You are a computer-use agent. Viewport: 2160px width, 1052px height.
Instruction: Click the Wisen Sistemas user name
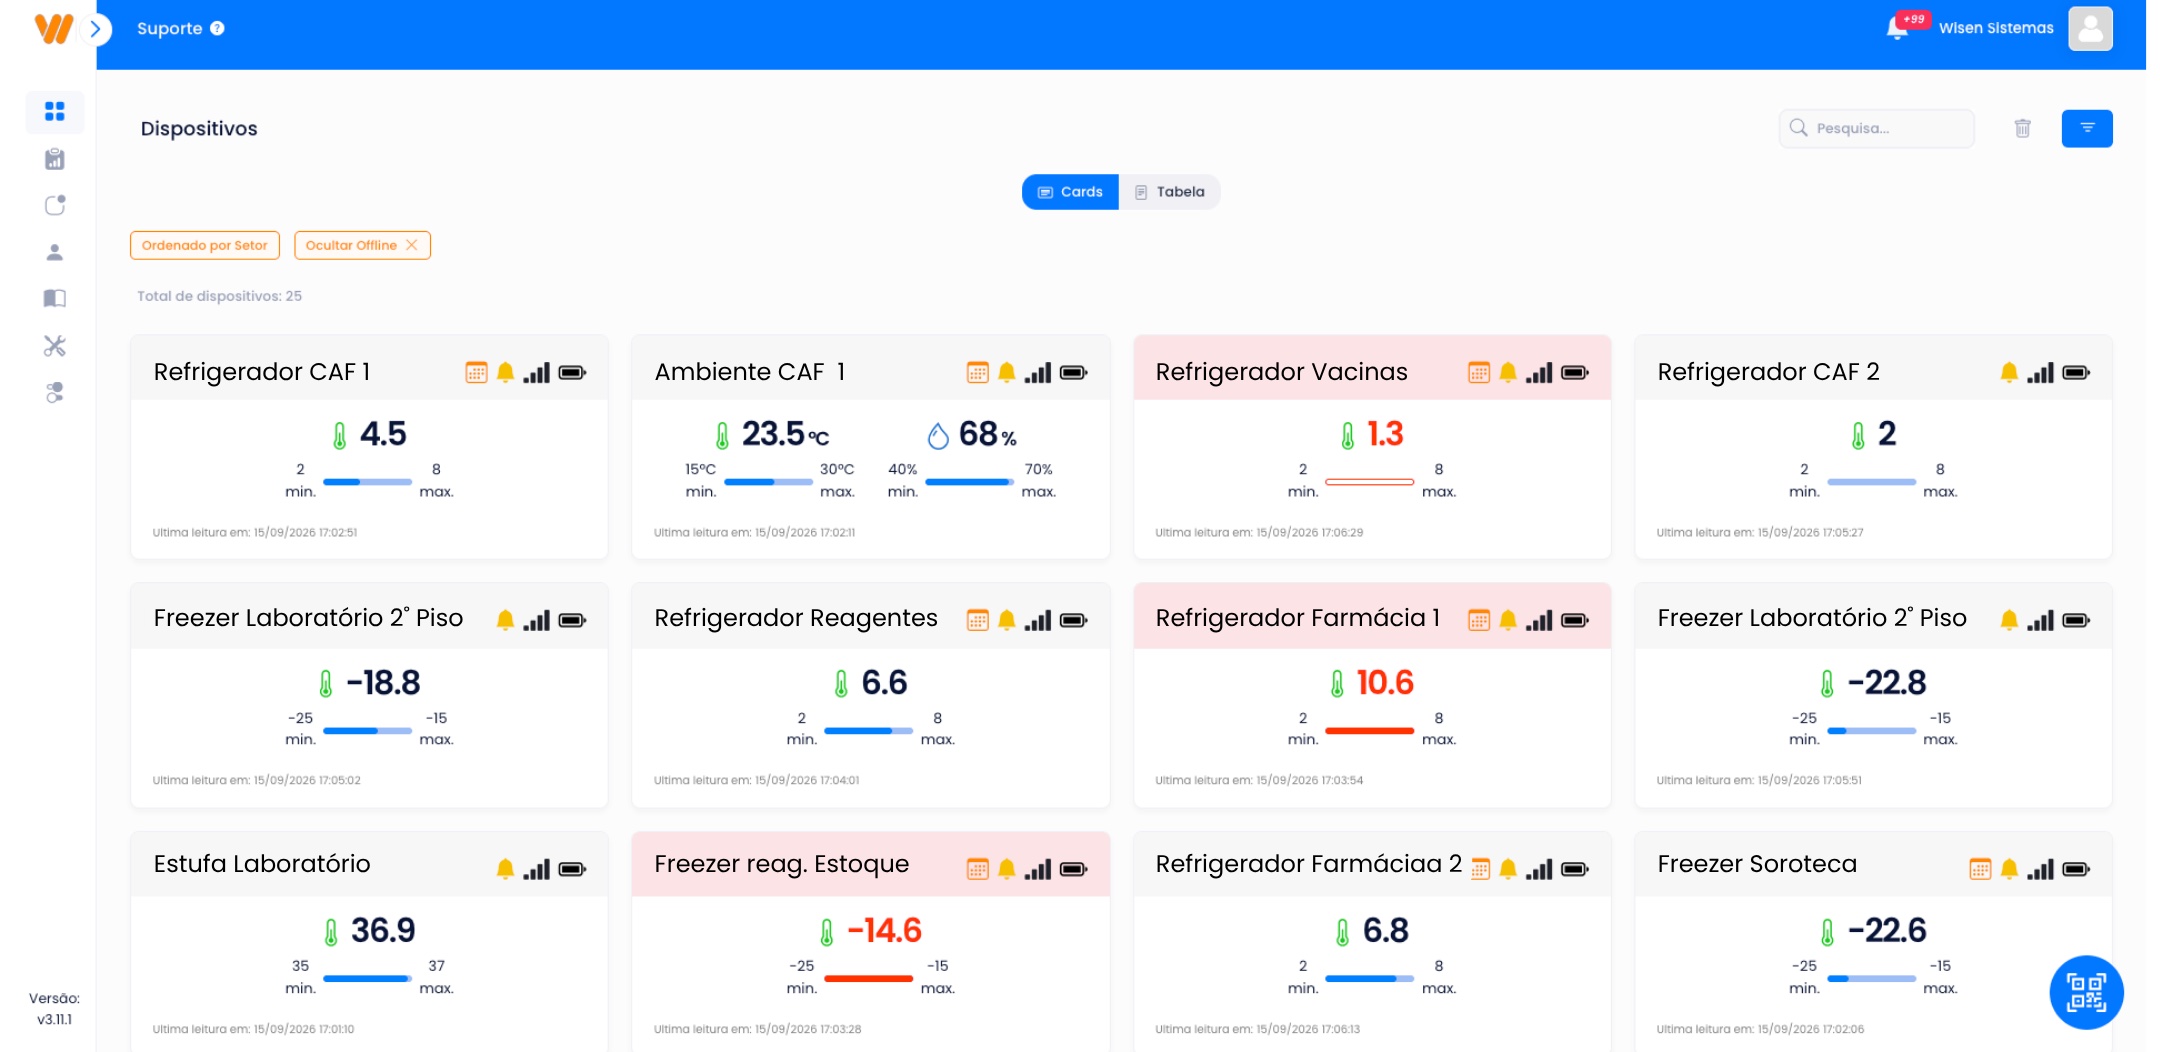click(x=1996, y=28)
